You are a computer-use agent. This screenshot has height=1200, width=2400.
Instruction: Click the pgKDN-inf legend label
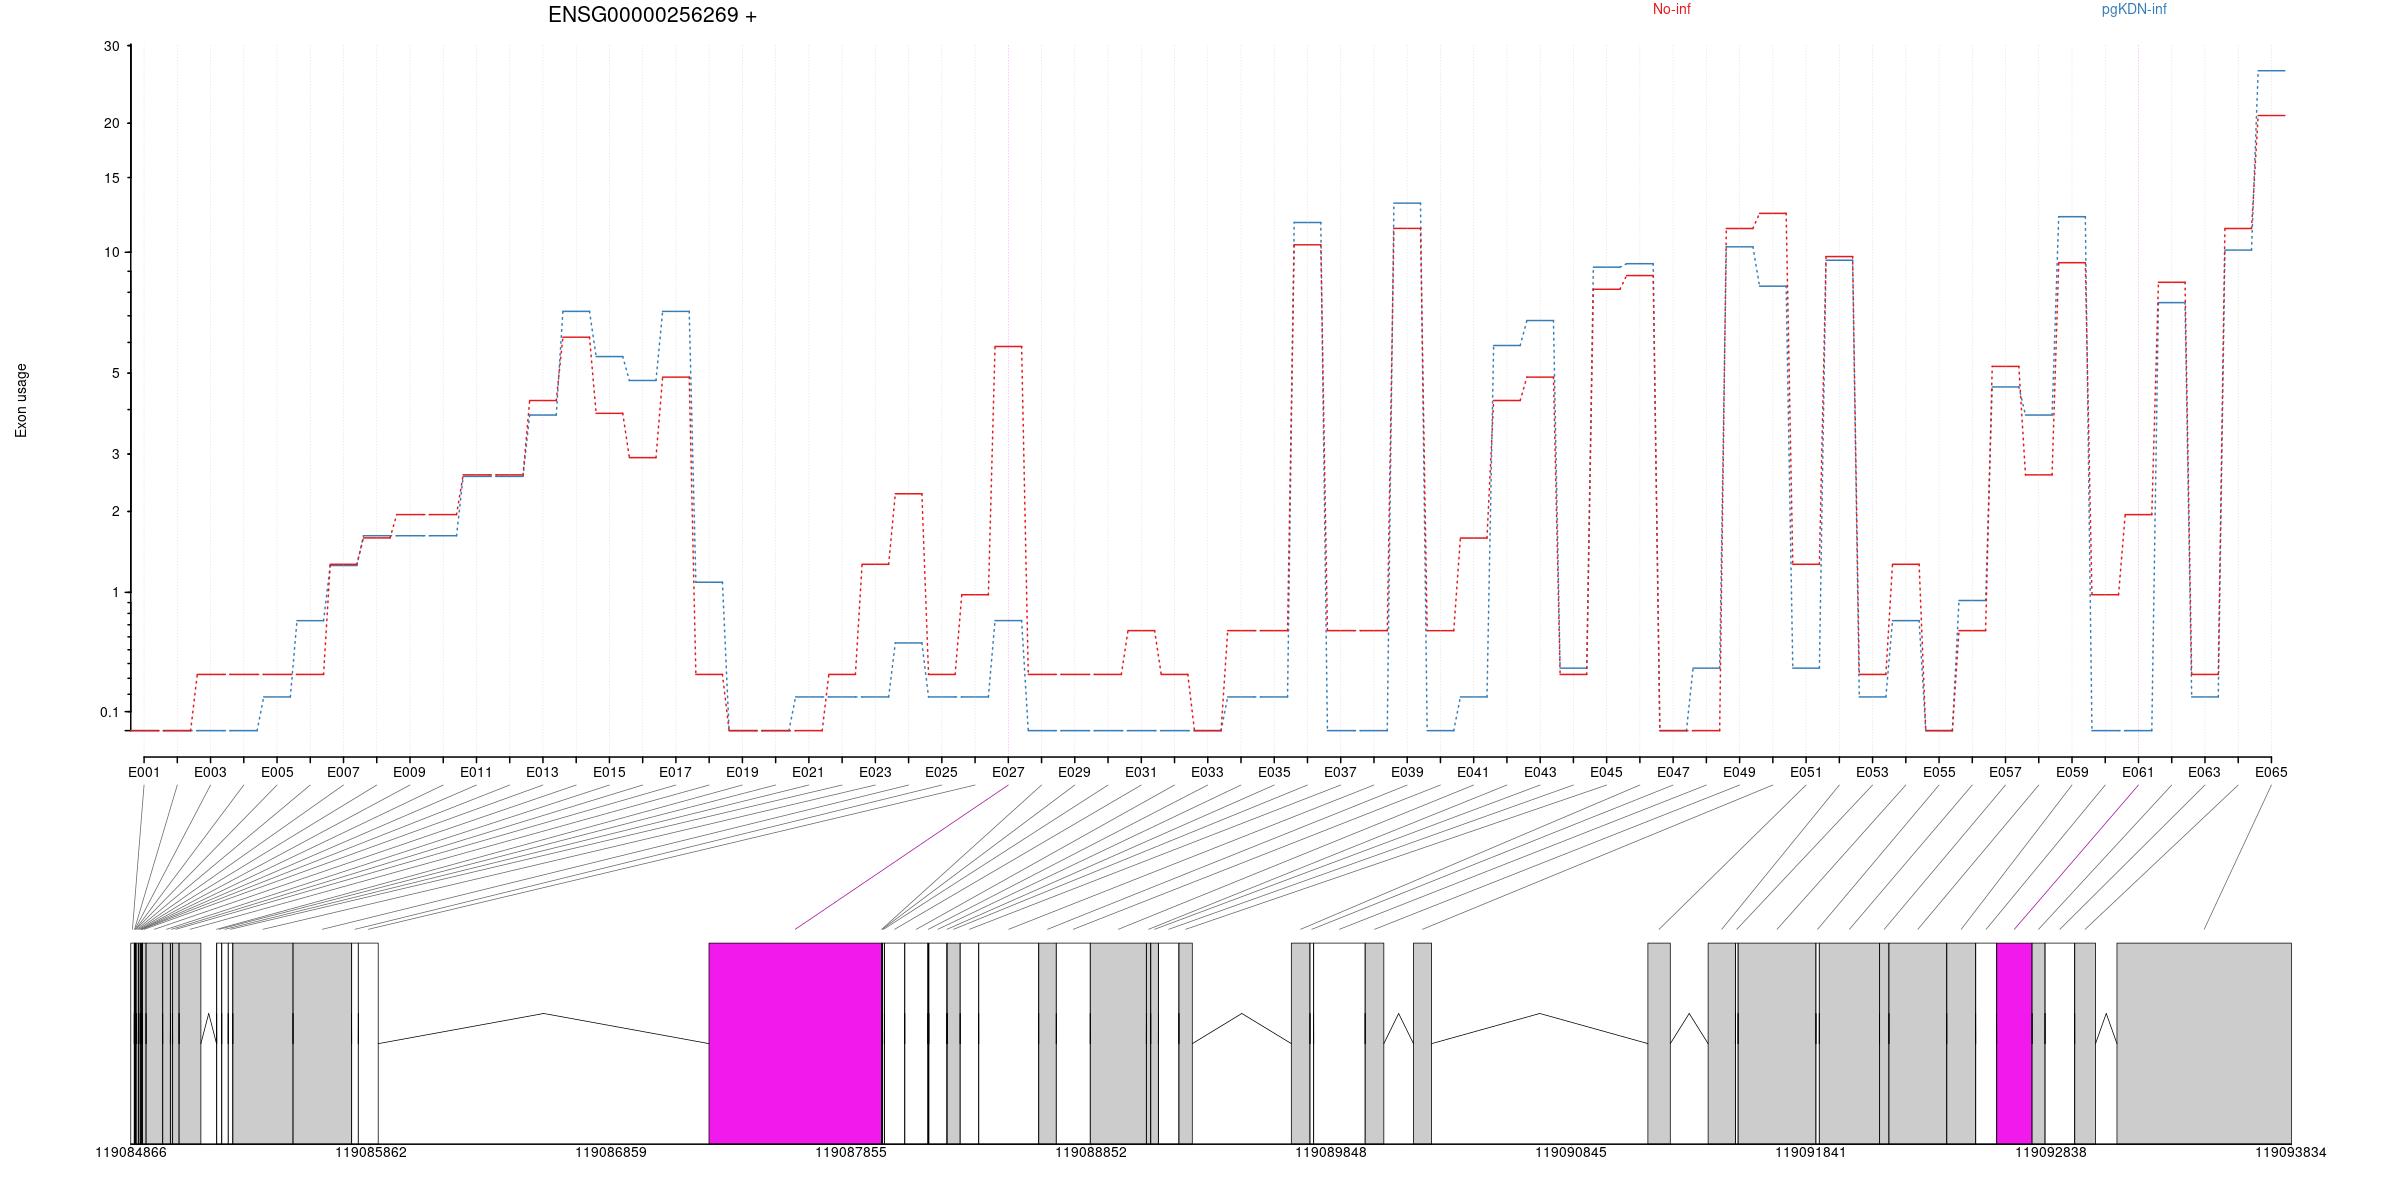point(2133,10)
